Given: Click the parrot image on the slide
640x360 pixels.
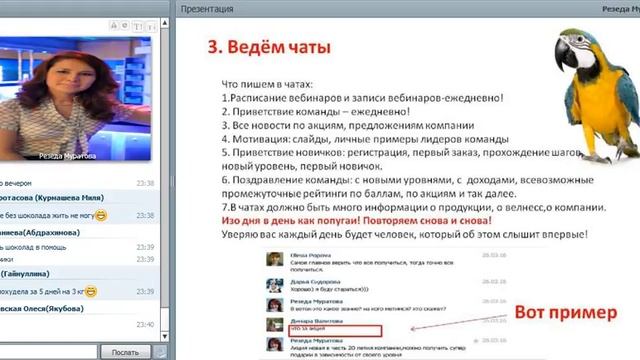Looking at the screenshot, I should [597, 96].
